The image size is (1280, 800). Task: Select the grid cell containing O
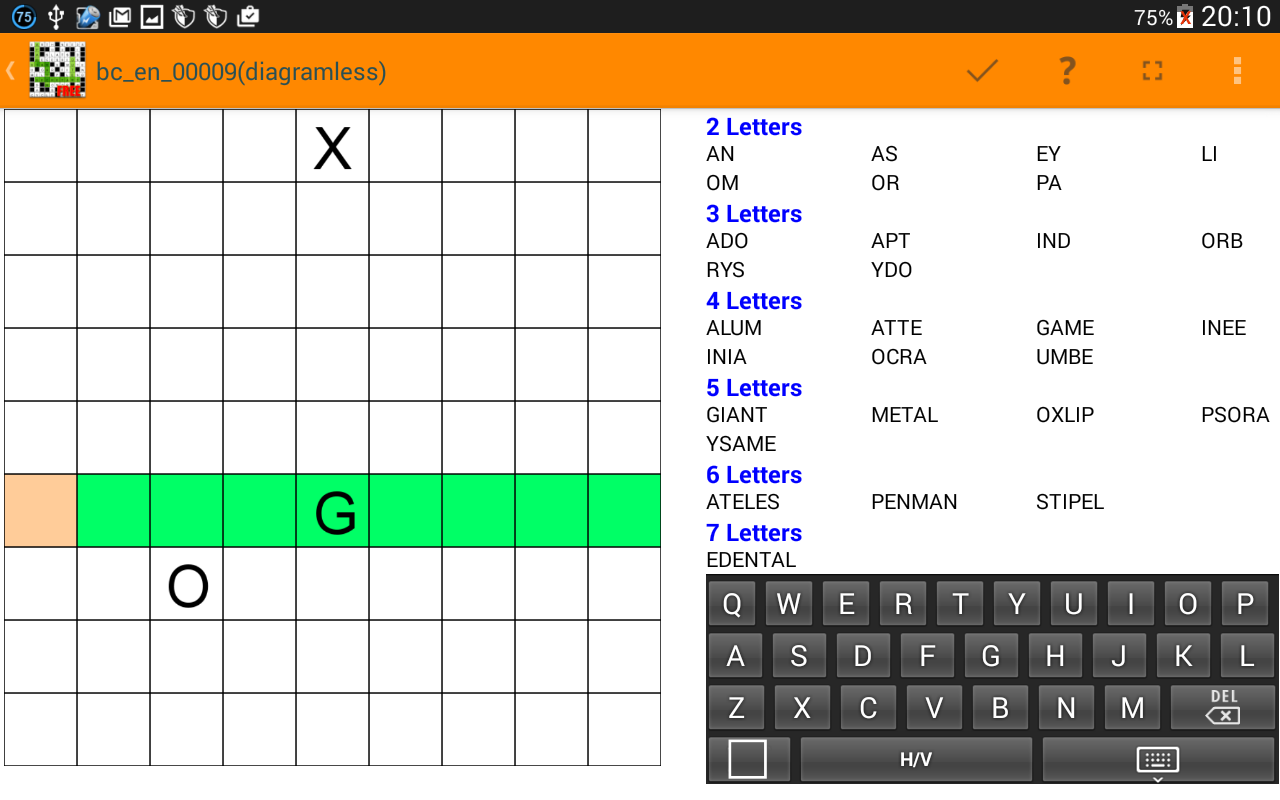click(187, 584)
